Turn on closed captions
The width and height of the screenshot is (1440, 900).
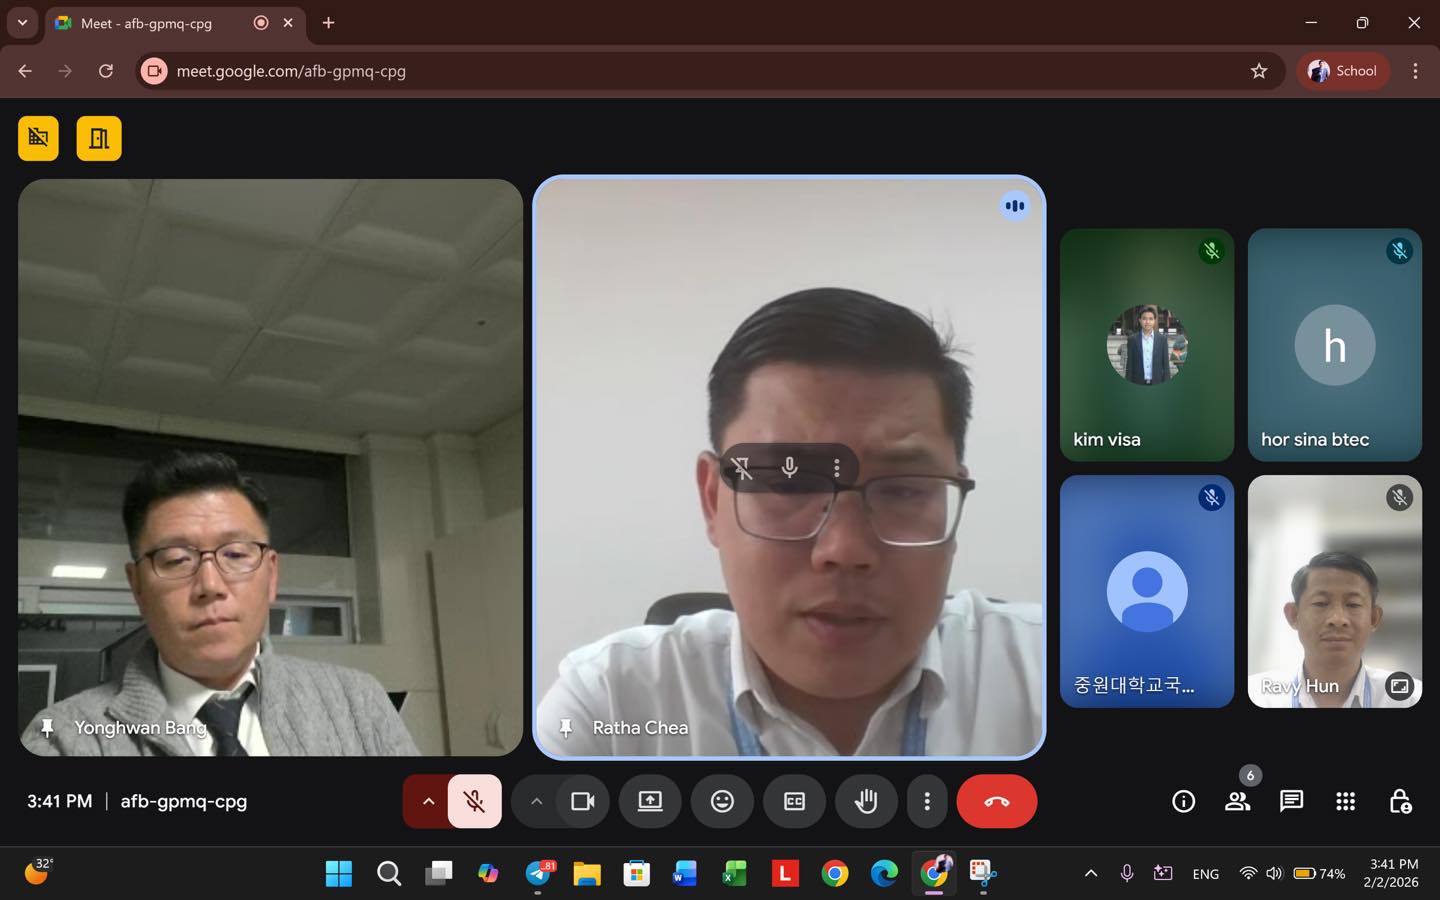point(794,801)
